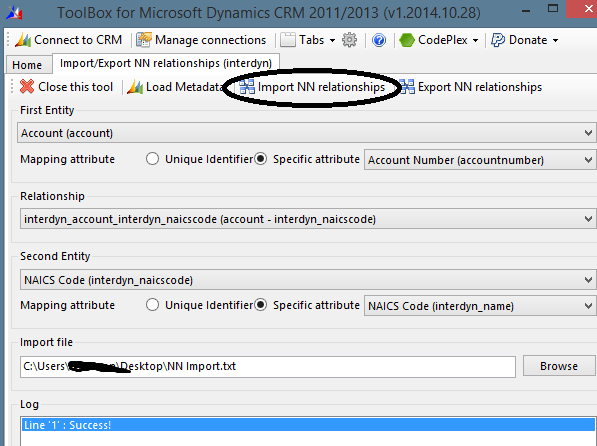The width and height of the screenshot is (597, 446).
Task: Open the NAICS Code (interdyn_name) attribute dropdown
Action: [x=480, y=306]
